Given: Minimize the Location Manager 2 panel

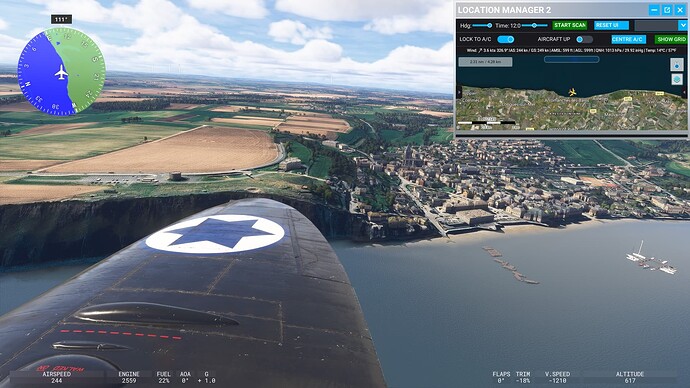Looking at the screenshot, I should pos(654,10).
